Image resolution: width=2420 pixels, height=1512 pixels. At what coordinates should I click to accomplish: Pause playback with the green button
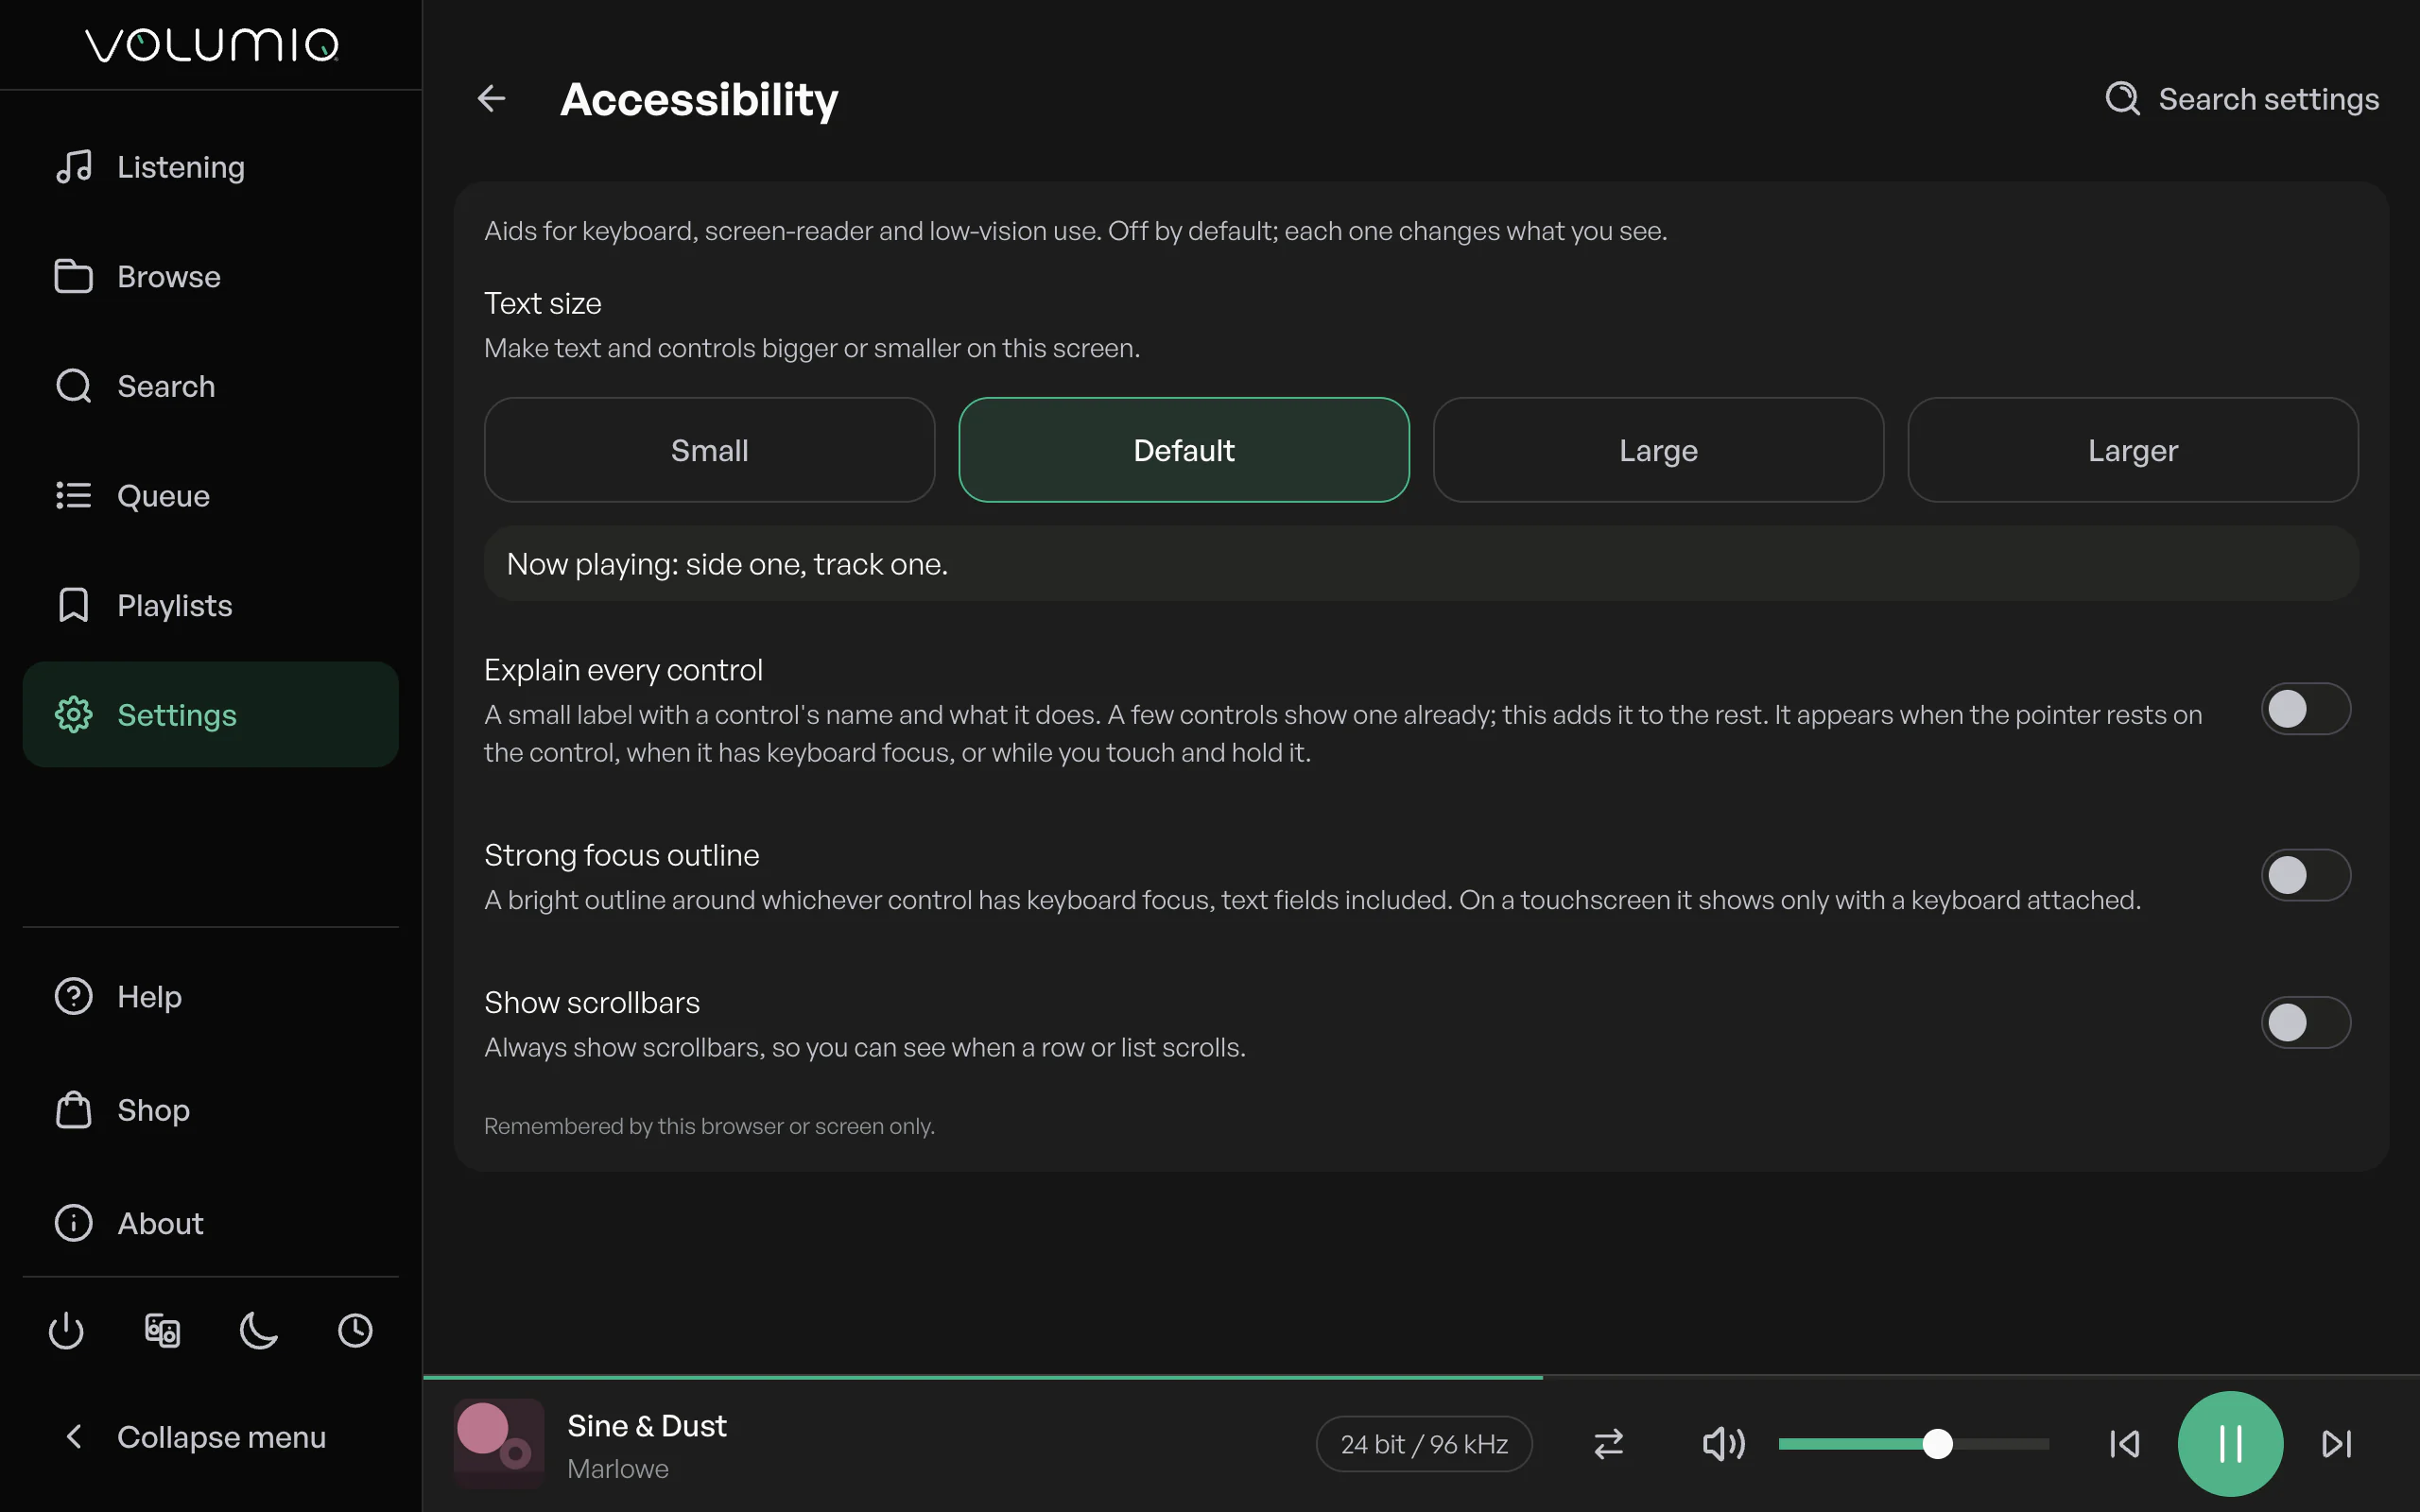pyautogui.click(x=2230, y=1444)
